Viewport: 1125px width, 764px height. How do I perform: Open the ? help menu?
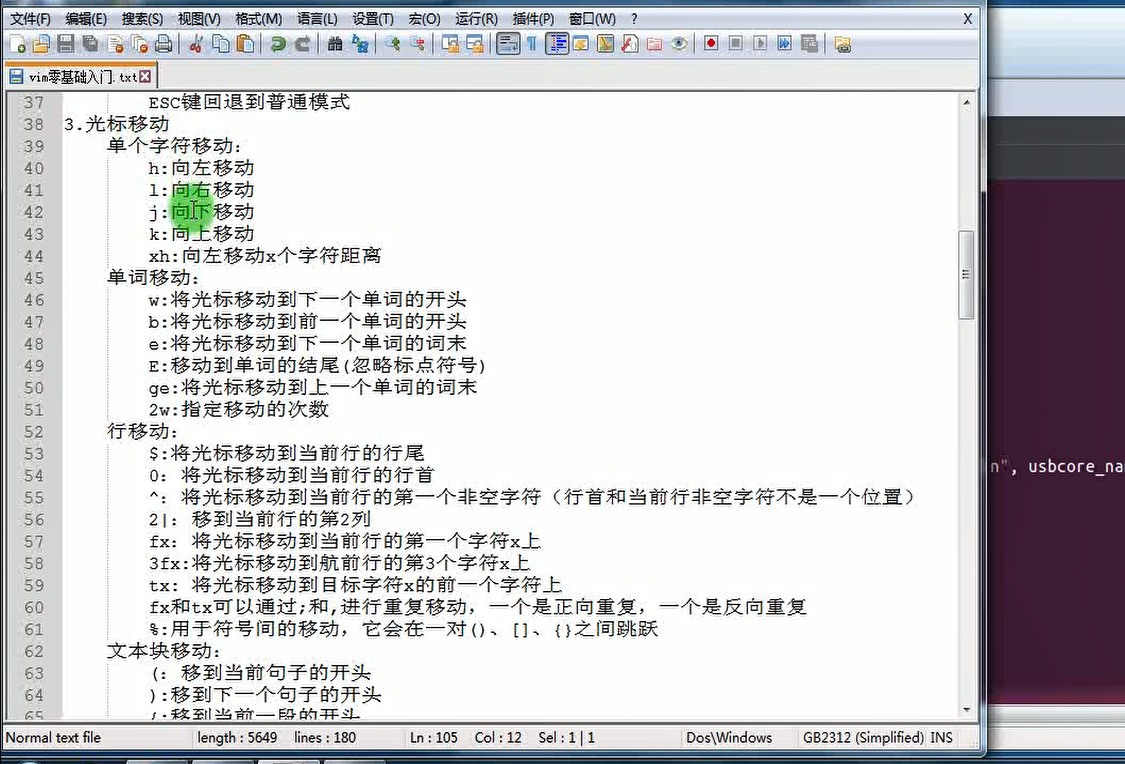[634, 19]
